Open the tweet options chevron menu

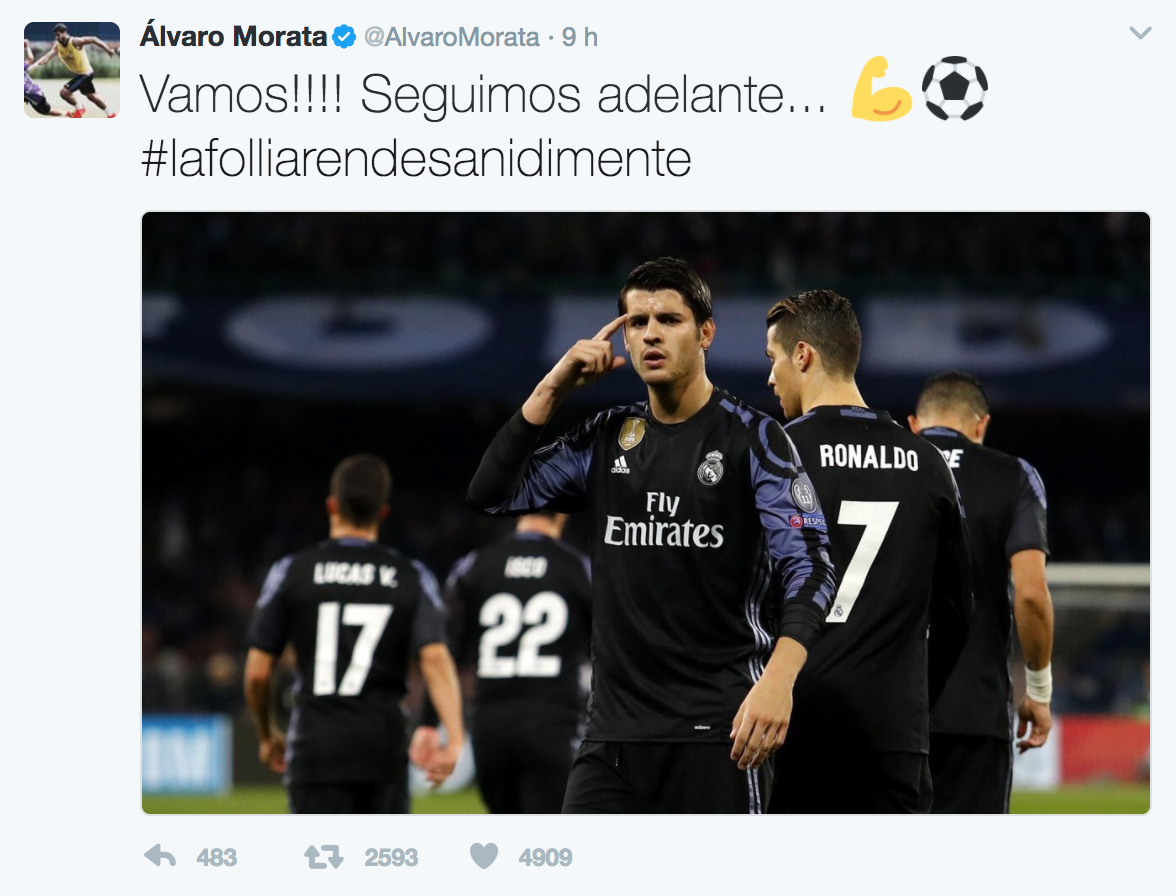coord(1140,33)
